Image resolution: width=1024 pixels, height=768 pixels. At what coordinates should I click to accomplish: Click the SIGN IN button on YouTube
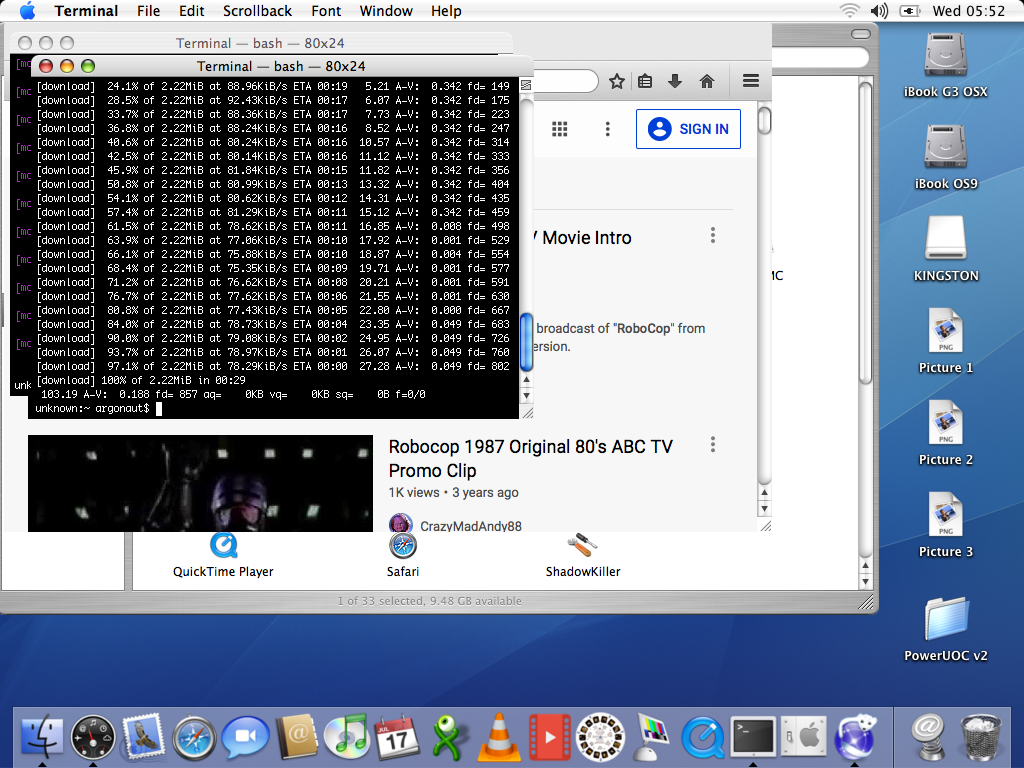[x=688, y=129]
